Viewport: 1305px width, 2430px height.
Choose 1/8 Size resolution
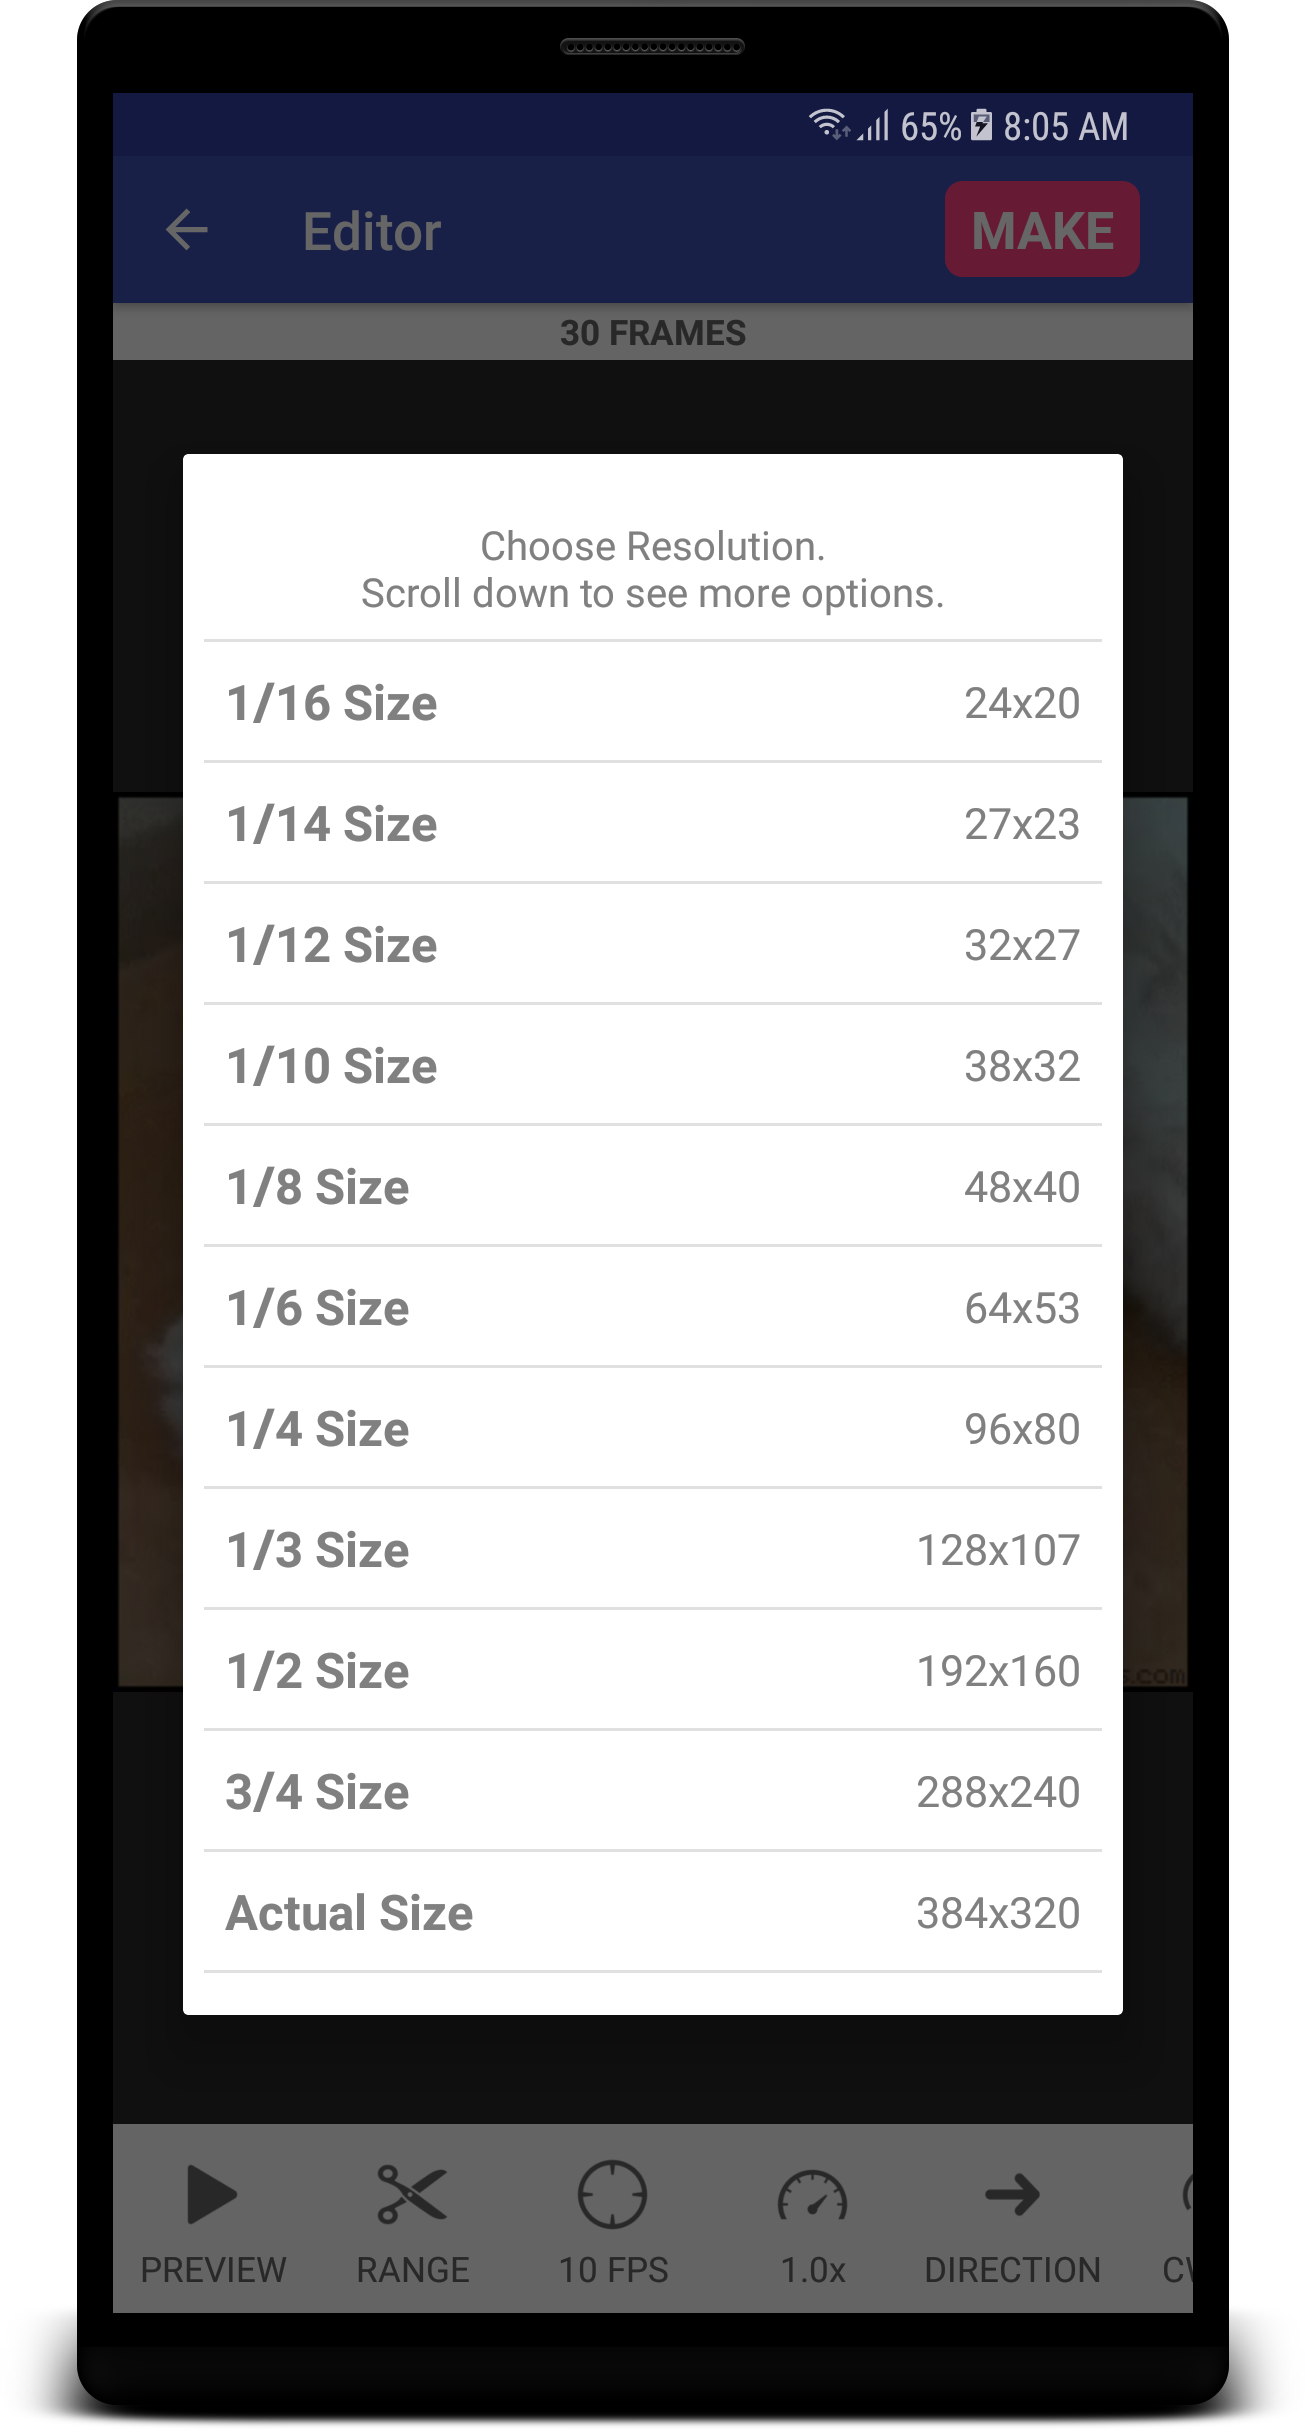point(653,1187)
